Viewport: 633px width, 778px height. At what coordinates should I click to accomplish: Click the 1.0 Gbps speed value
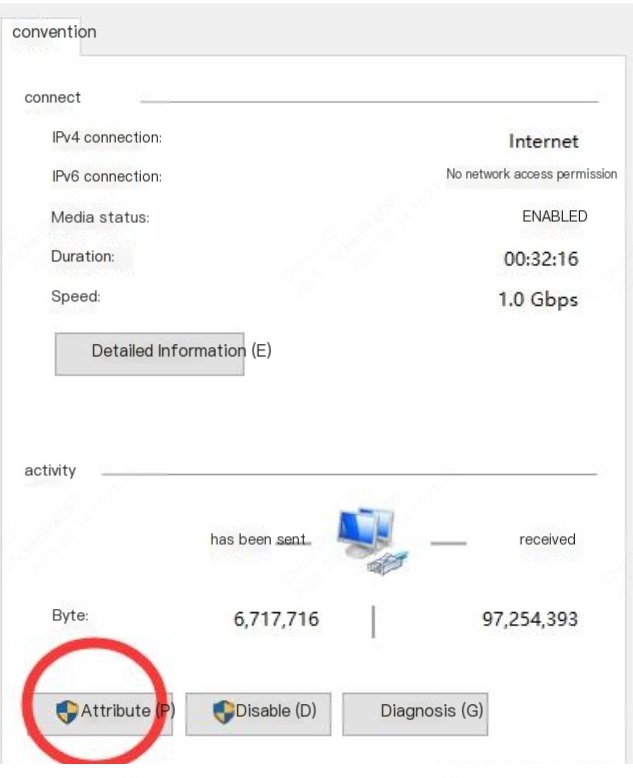click(538, 299)
